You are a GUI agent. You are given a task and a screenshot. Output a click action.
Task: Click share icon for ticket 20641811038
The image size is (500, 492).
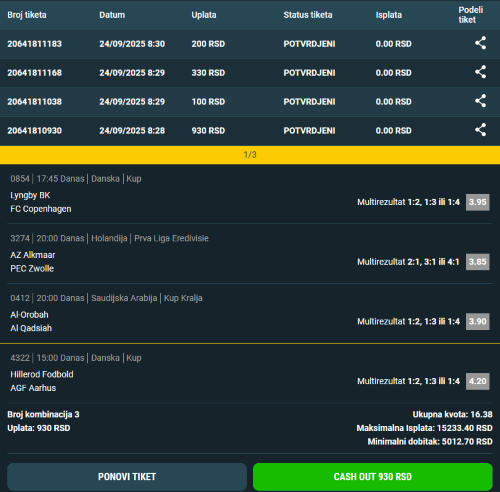point(480,101)
